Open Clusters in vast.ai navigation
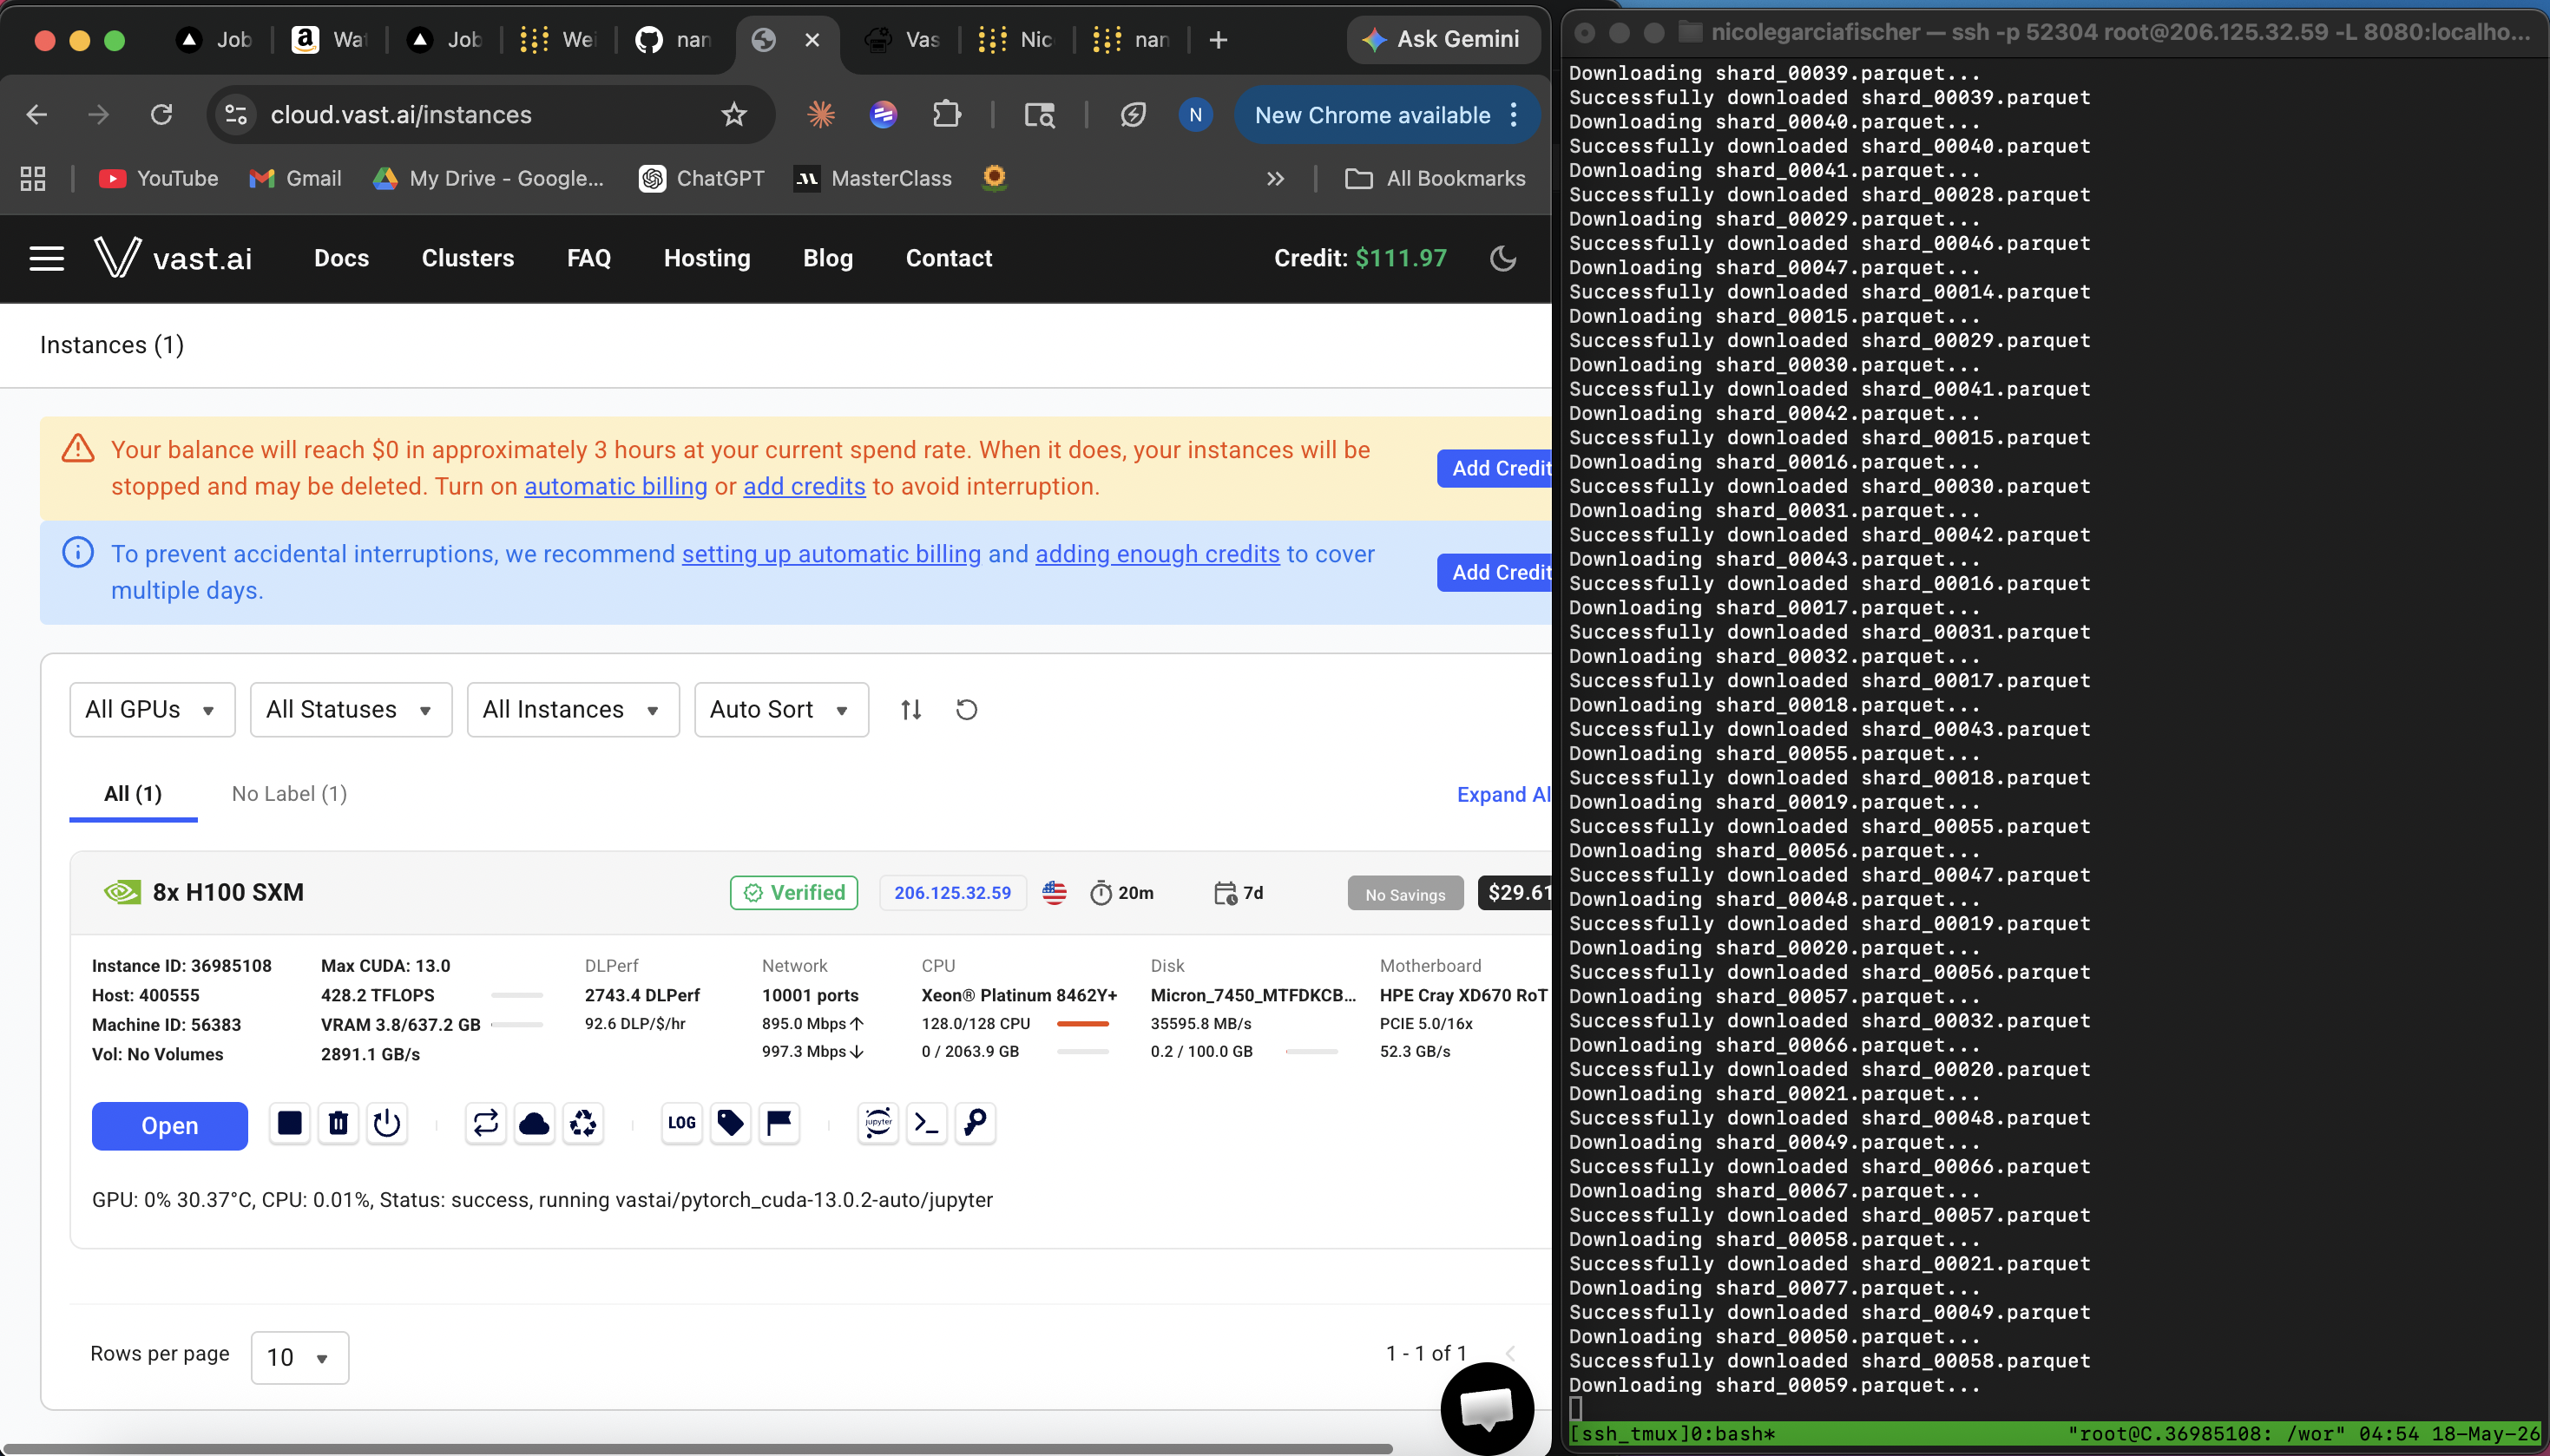Viewport: 2550px width, 1456px height. click(x=468, y=258)
